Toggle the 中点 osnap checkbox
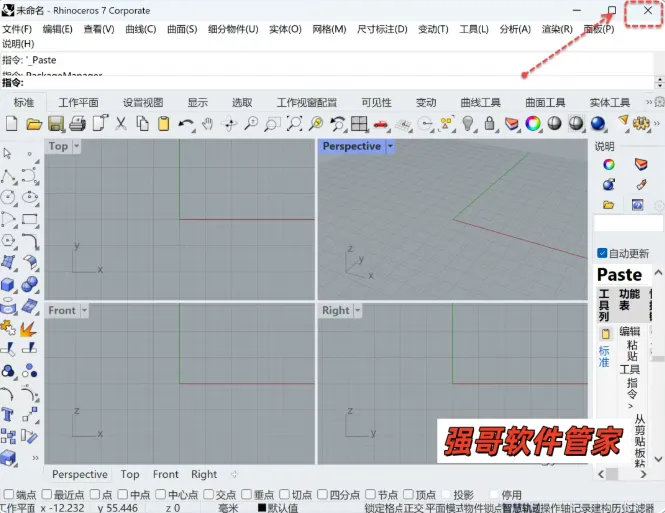 click(x=122, y=494)
